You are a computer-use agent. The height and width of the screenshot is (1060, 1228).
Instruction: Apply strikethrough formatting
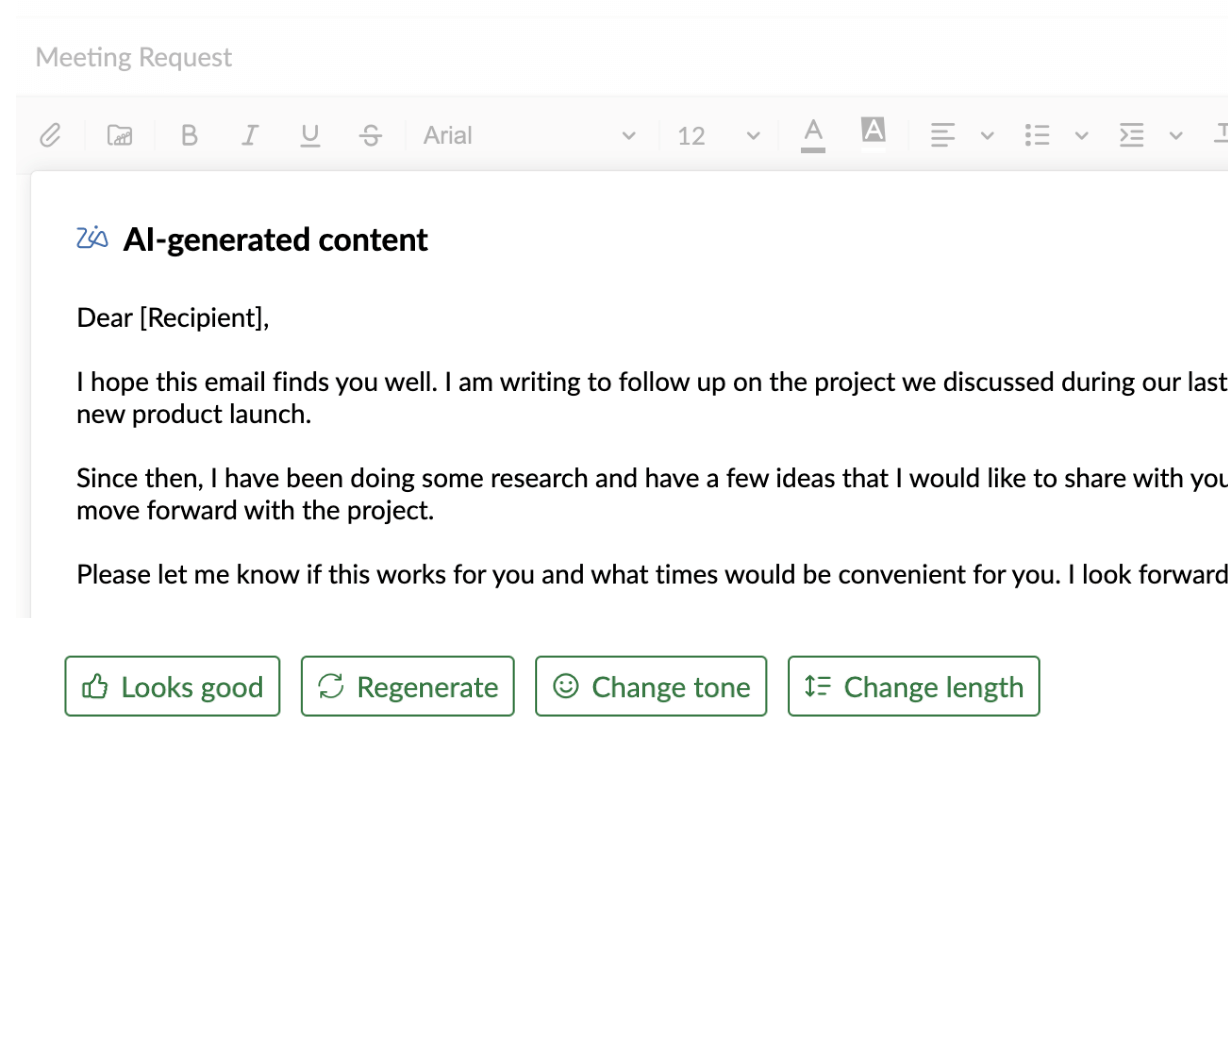[371, 135]
